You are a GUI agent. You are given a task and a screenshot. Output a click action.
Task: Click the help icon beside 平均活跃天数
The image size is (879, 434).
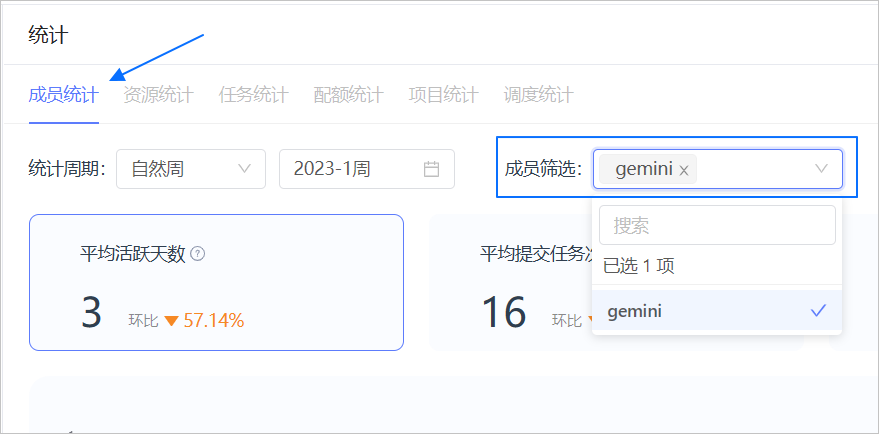coord(198,254)
